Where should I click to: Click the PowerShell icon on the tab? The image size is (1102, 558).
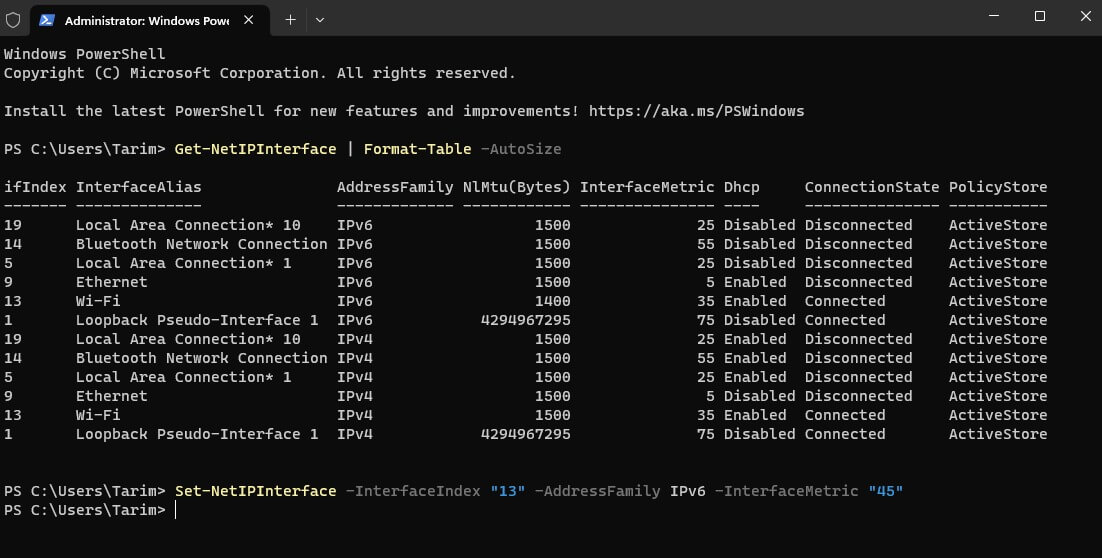[x=47, y=20]
